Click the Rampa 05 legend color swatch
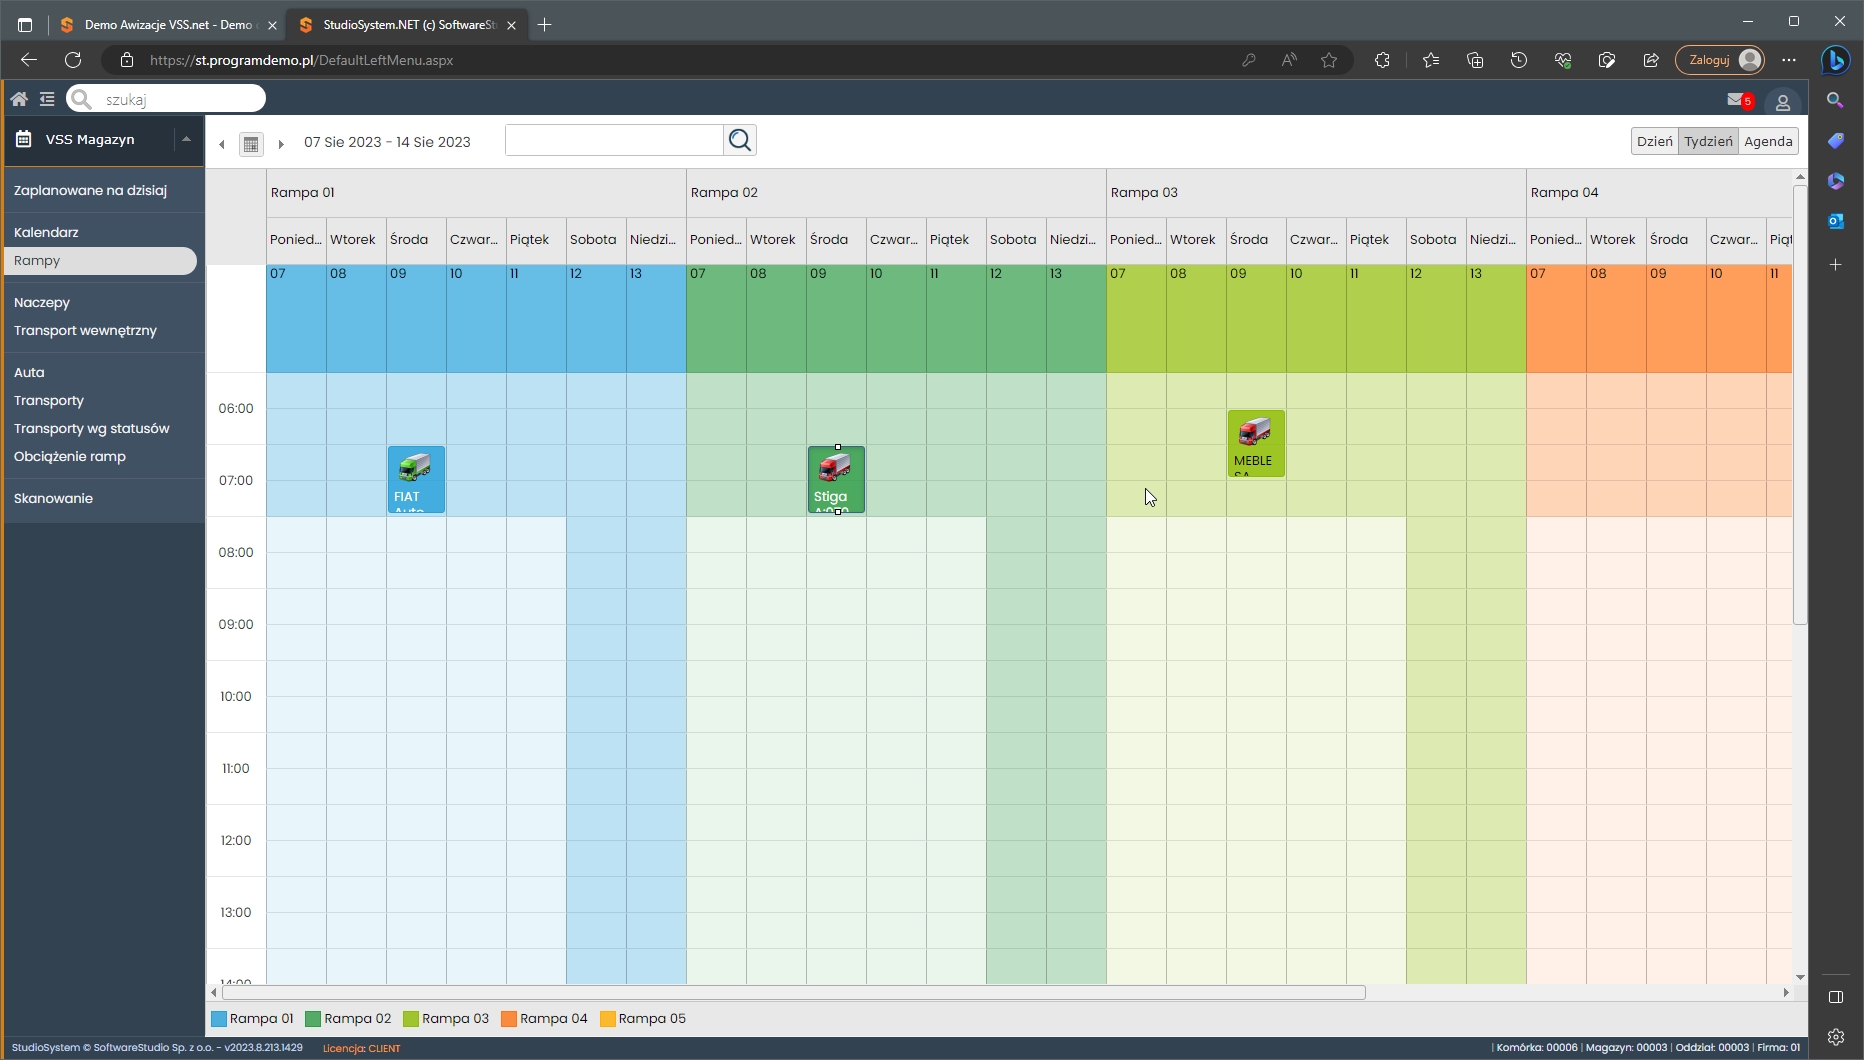 pos(607,1019)
